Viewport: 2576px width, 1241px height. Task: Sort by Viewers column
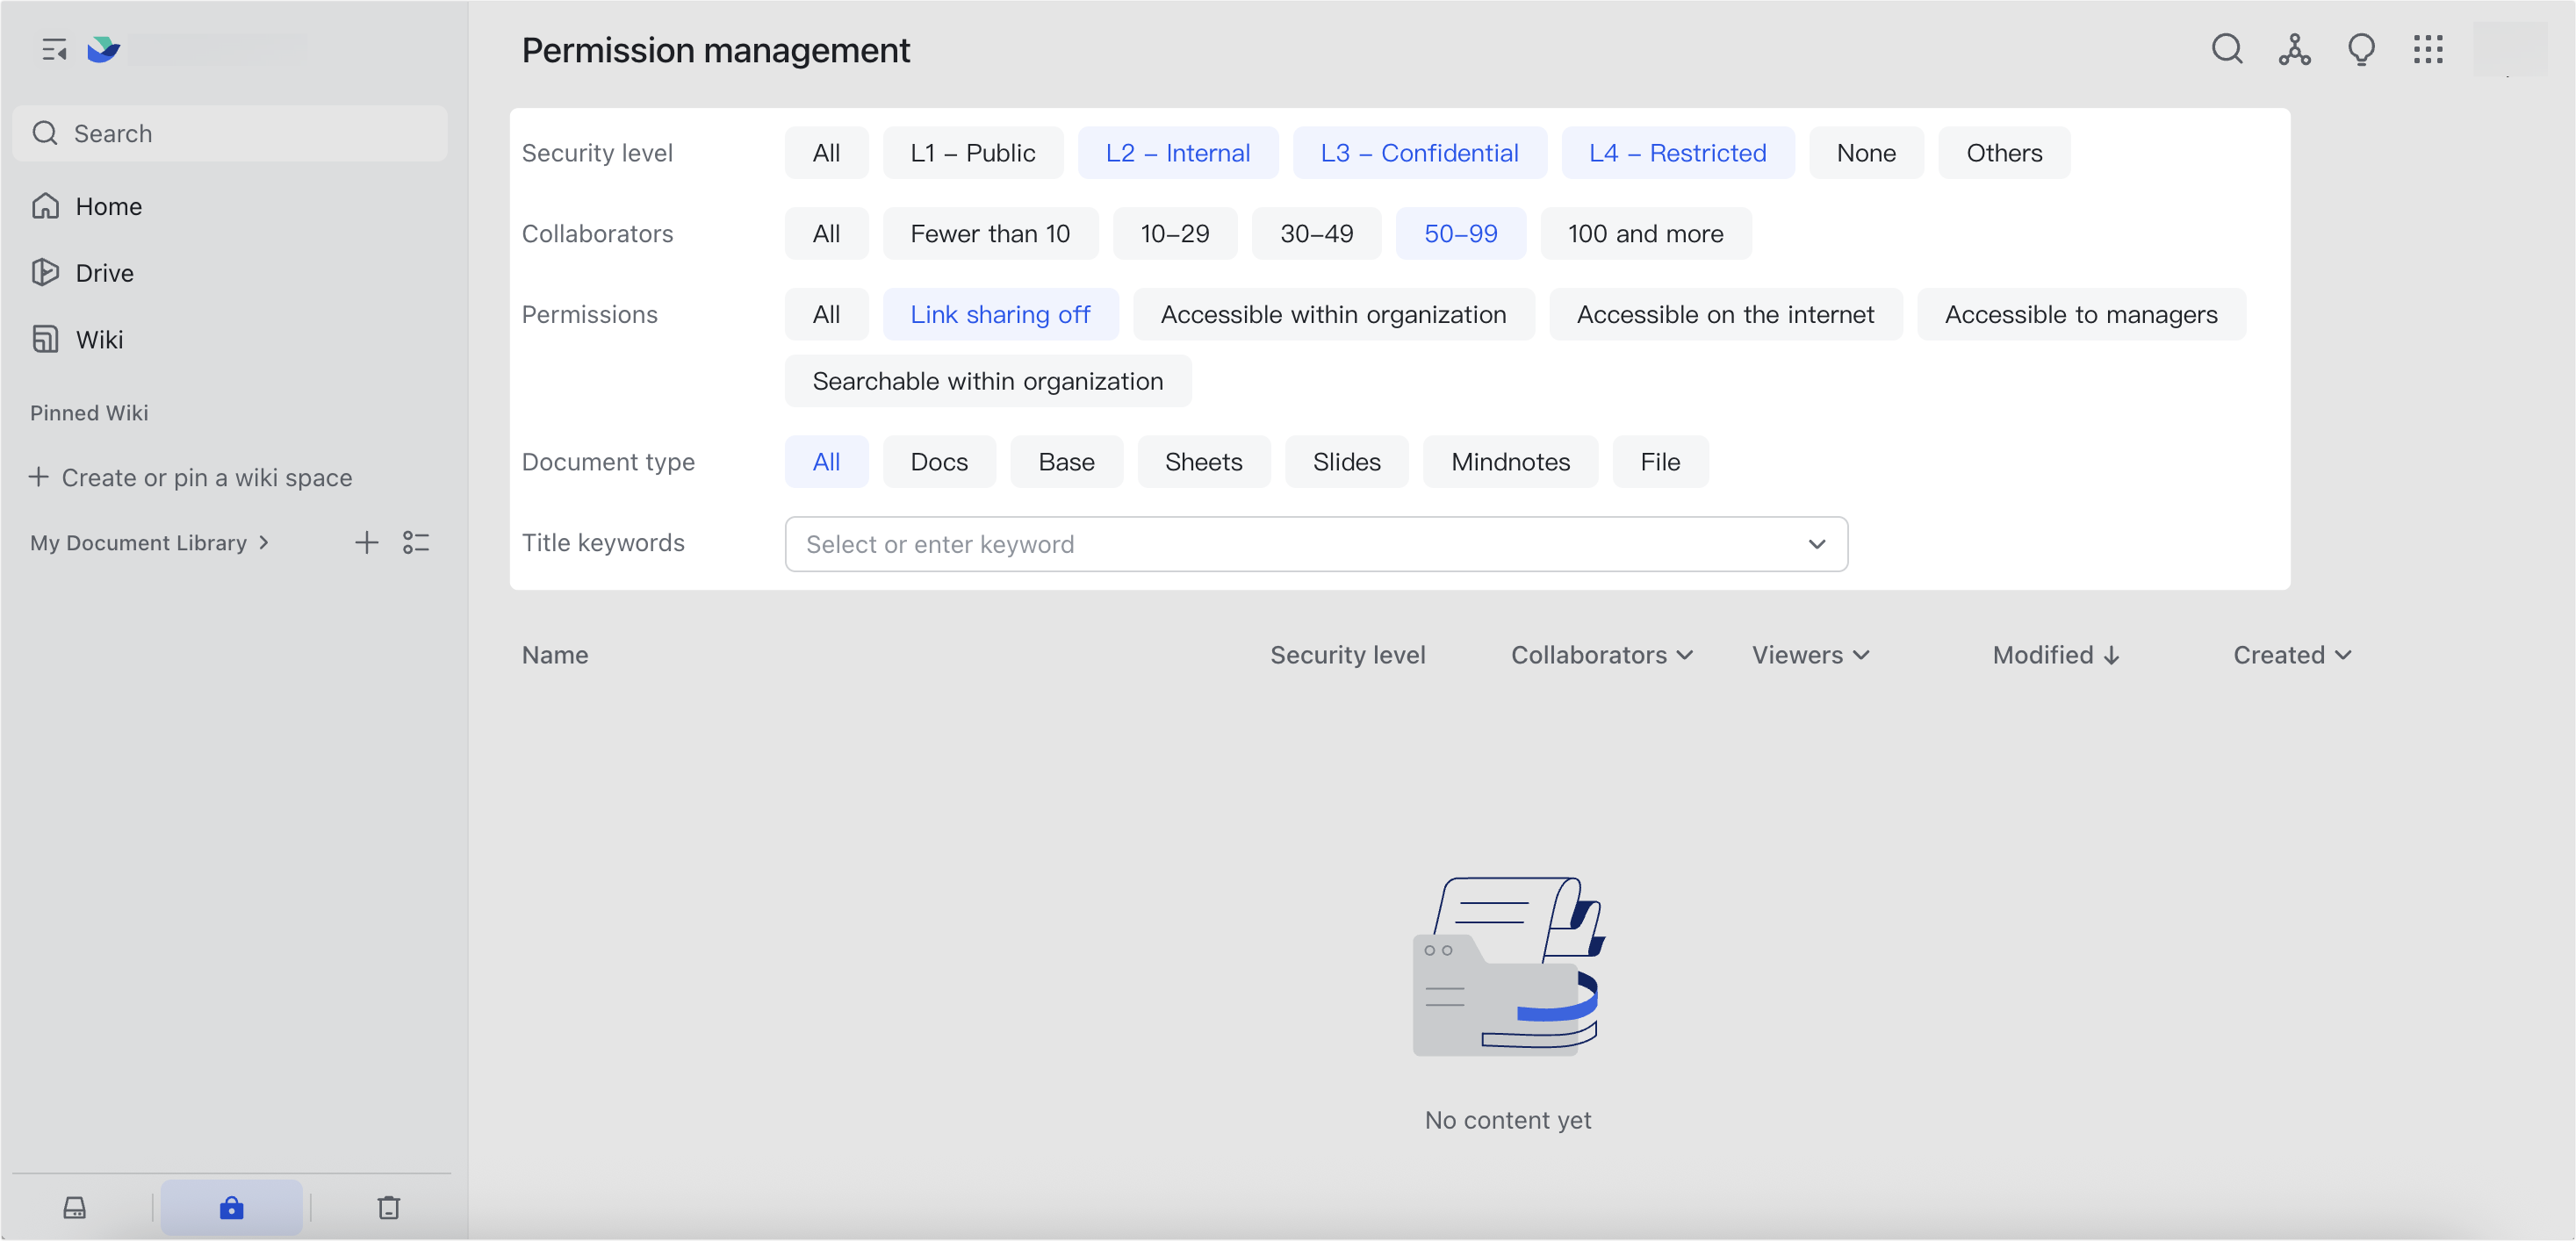(1810, 655)
